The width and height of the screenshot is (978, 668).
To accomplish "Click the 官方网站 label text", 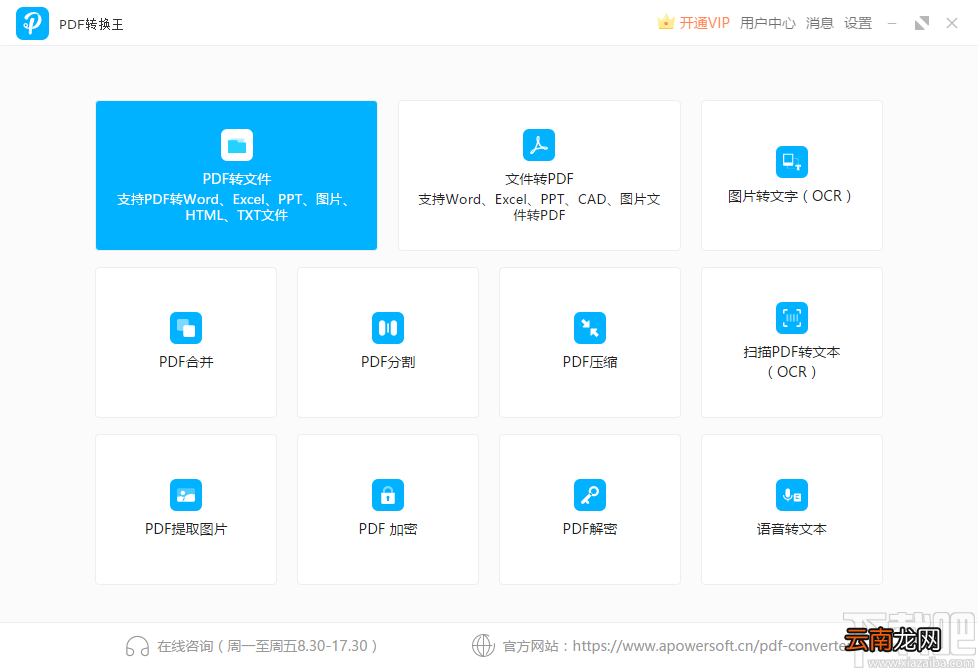I will 531,646.
